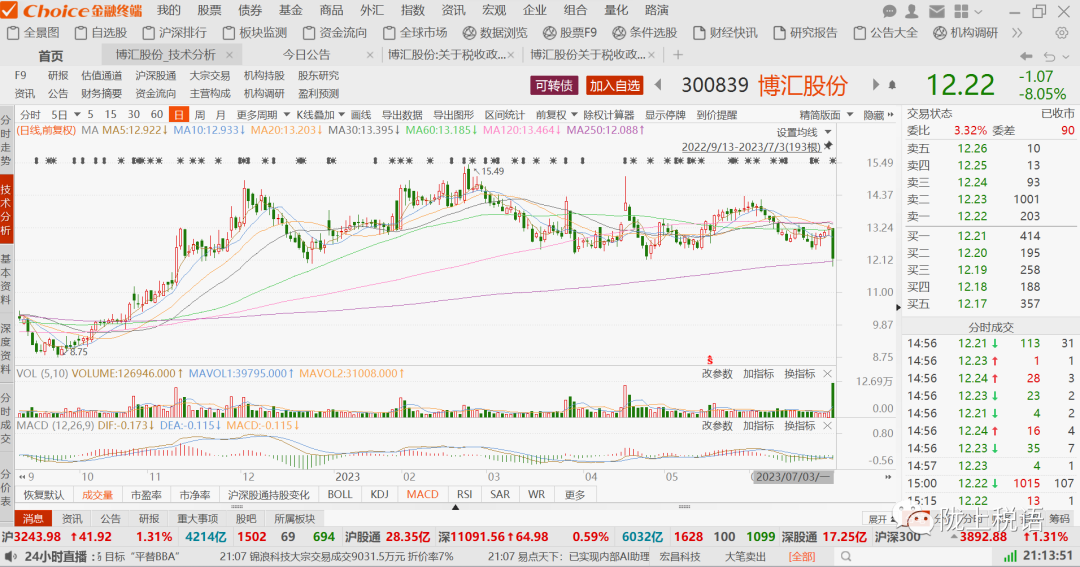This screenshot has height=567, width=1080.
Task: Click 恢复默认 indicator button
Action: [43, 494]
